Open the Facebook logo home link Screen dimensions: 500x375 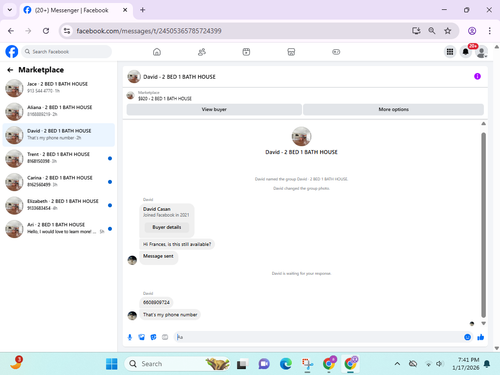[x=12, y=52]
